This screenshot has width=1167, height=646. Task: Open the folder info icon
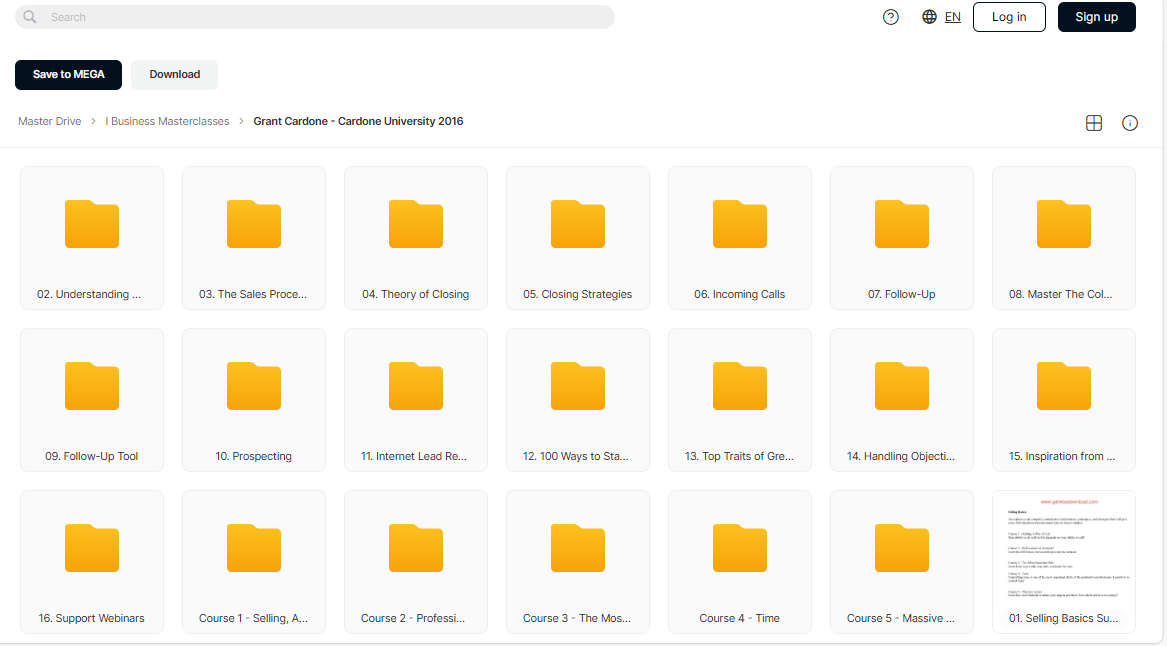click(1129, 123)
